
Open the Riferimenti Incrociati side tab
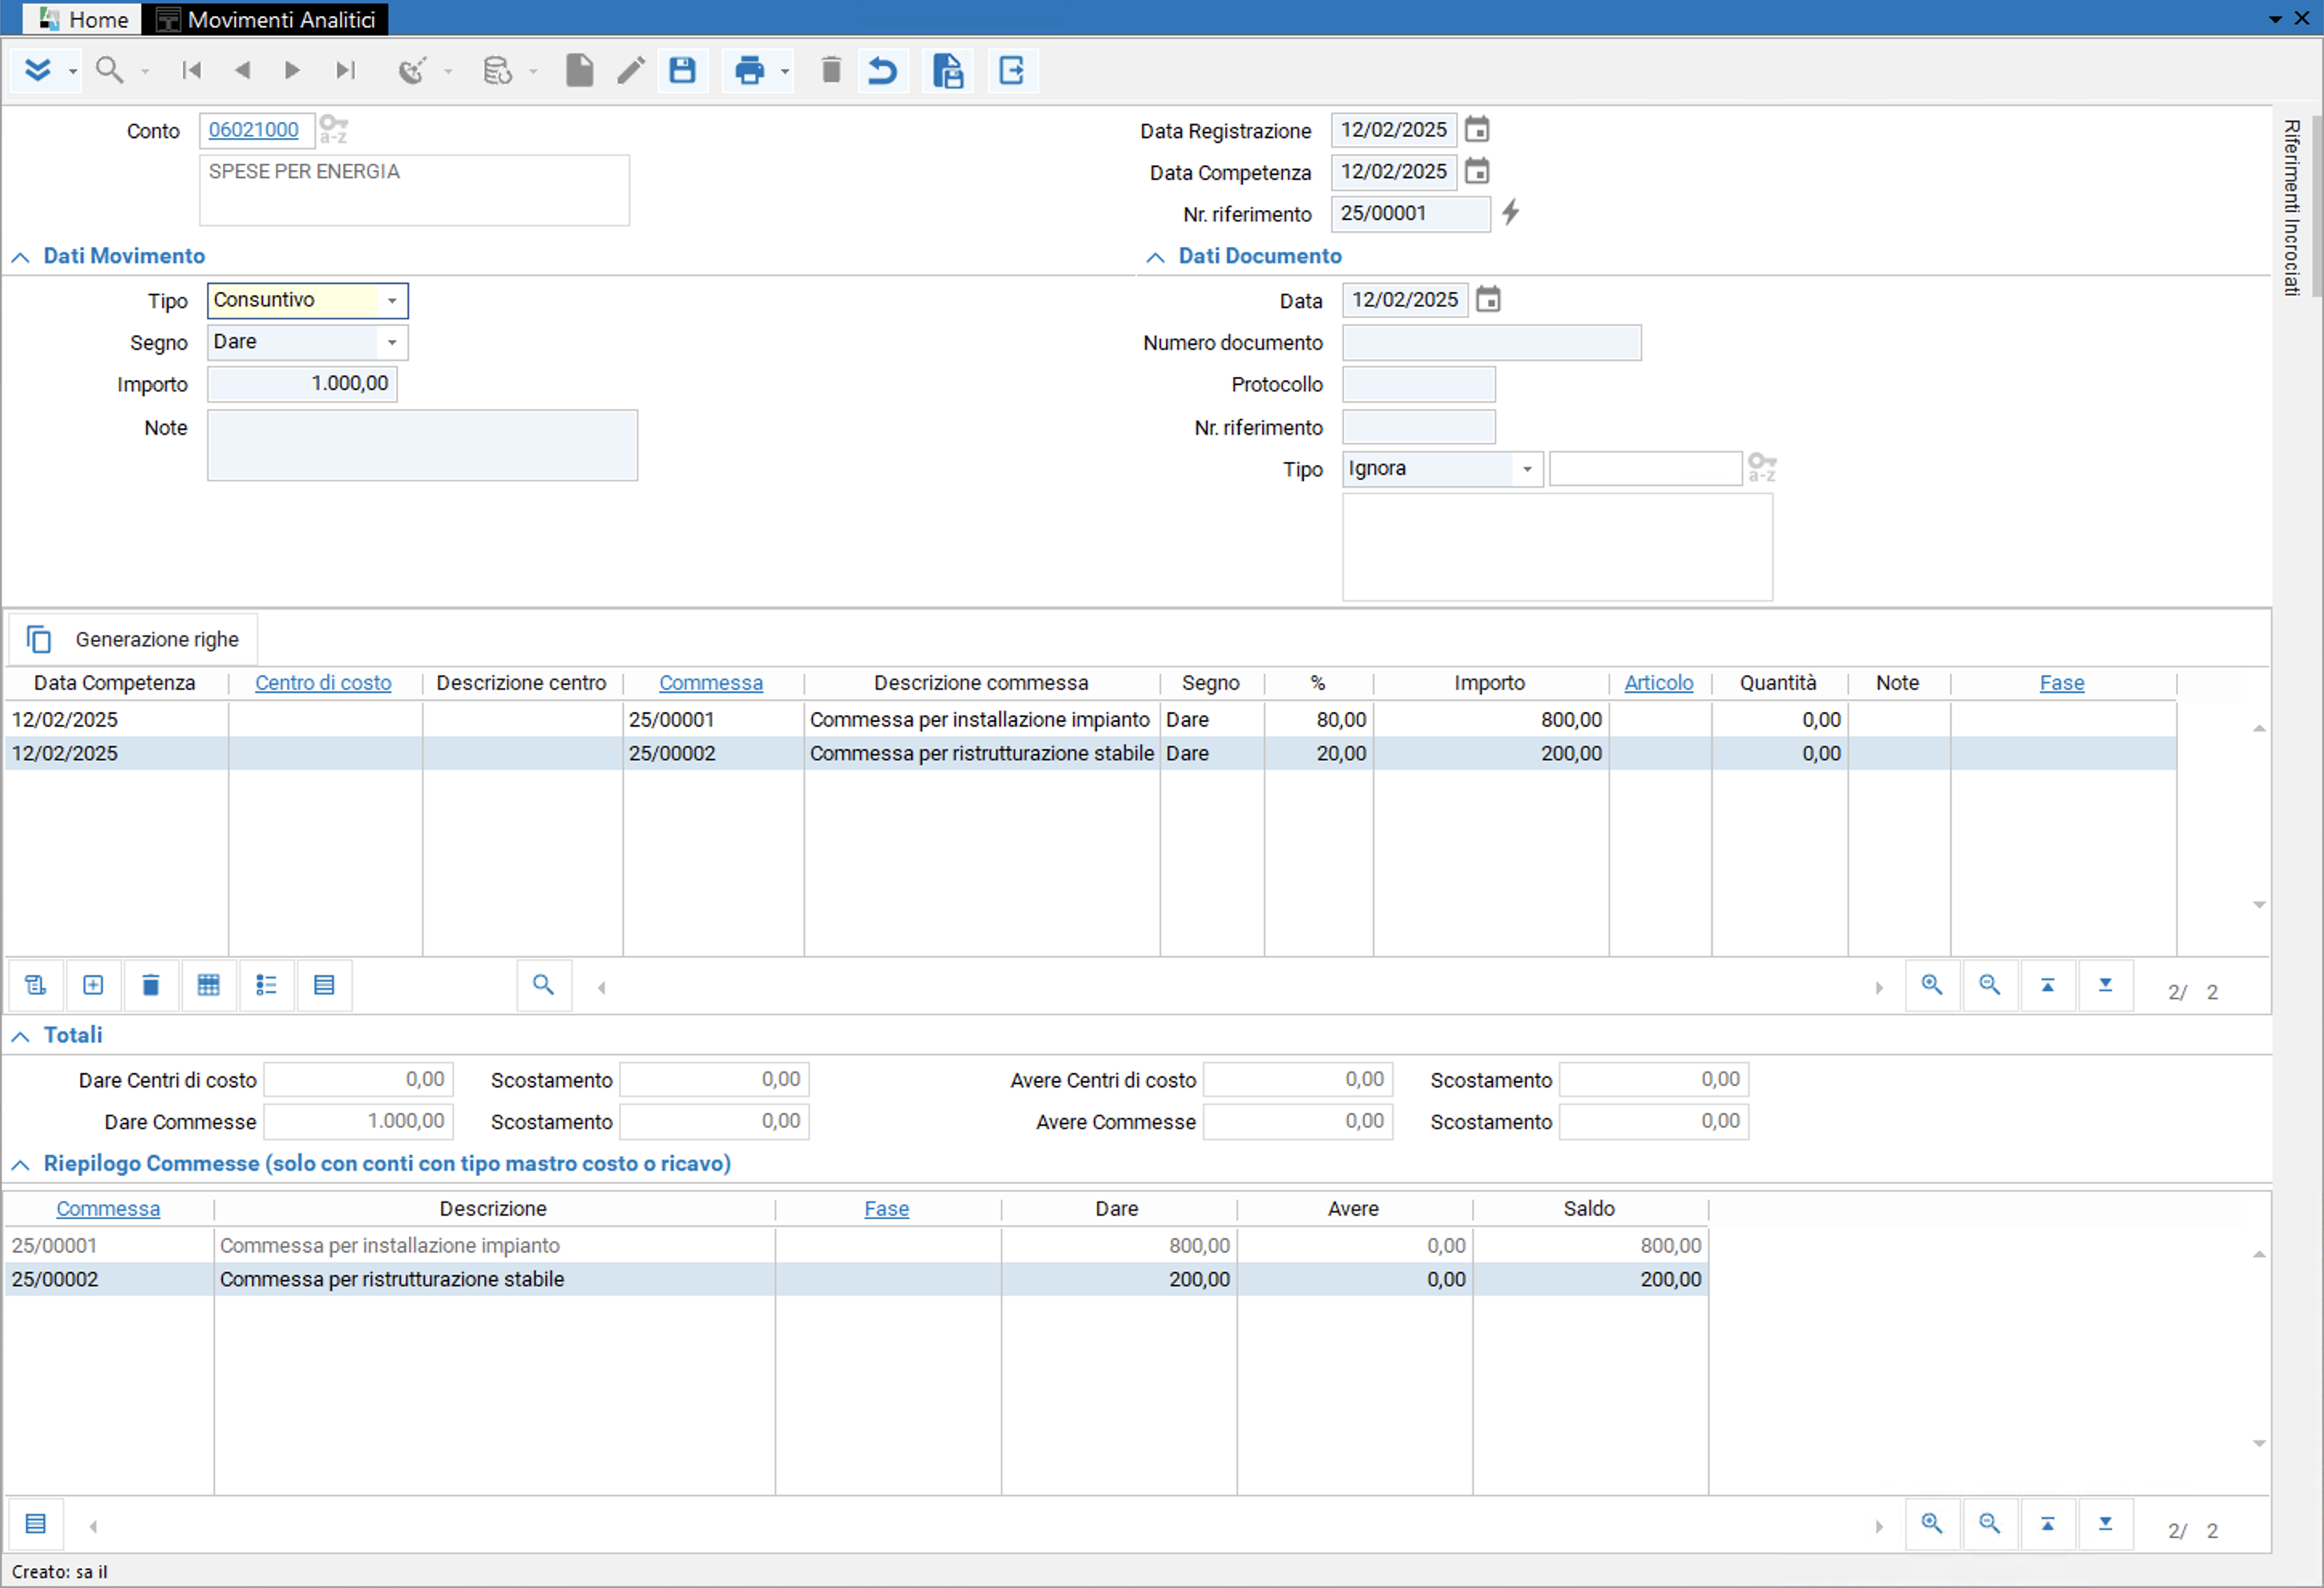tap(2291, 208)
